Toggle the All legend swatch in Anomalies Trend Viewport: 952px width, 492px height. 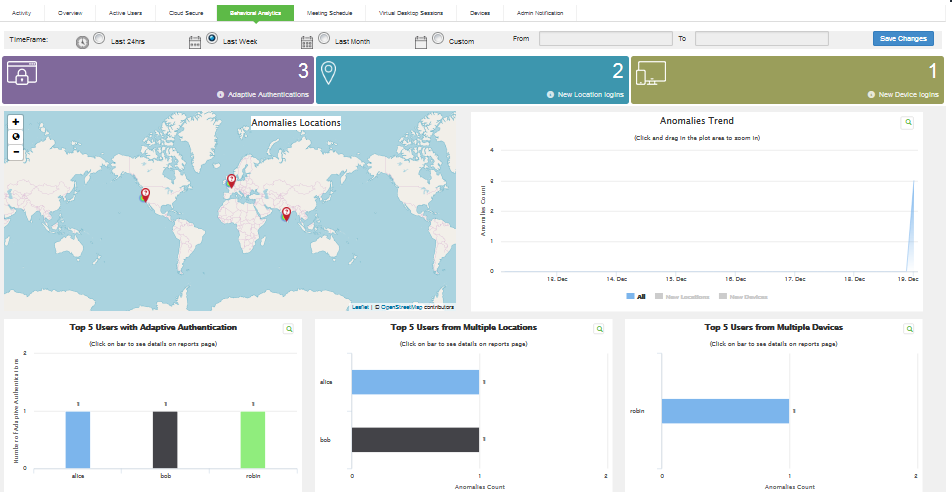point(630,297)
